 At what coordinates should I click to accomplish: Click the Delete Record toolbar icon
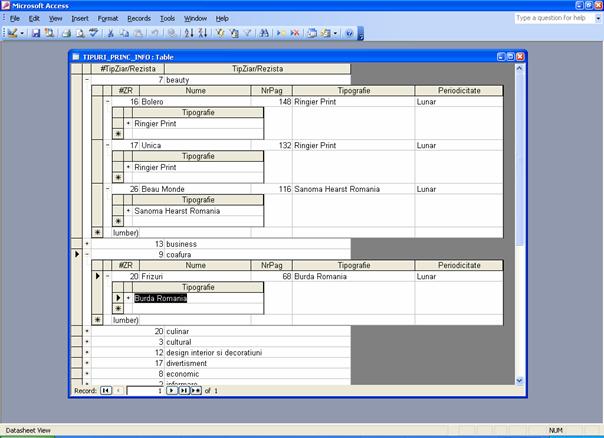(295, 33)
